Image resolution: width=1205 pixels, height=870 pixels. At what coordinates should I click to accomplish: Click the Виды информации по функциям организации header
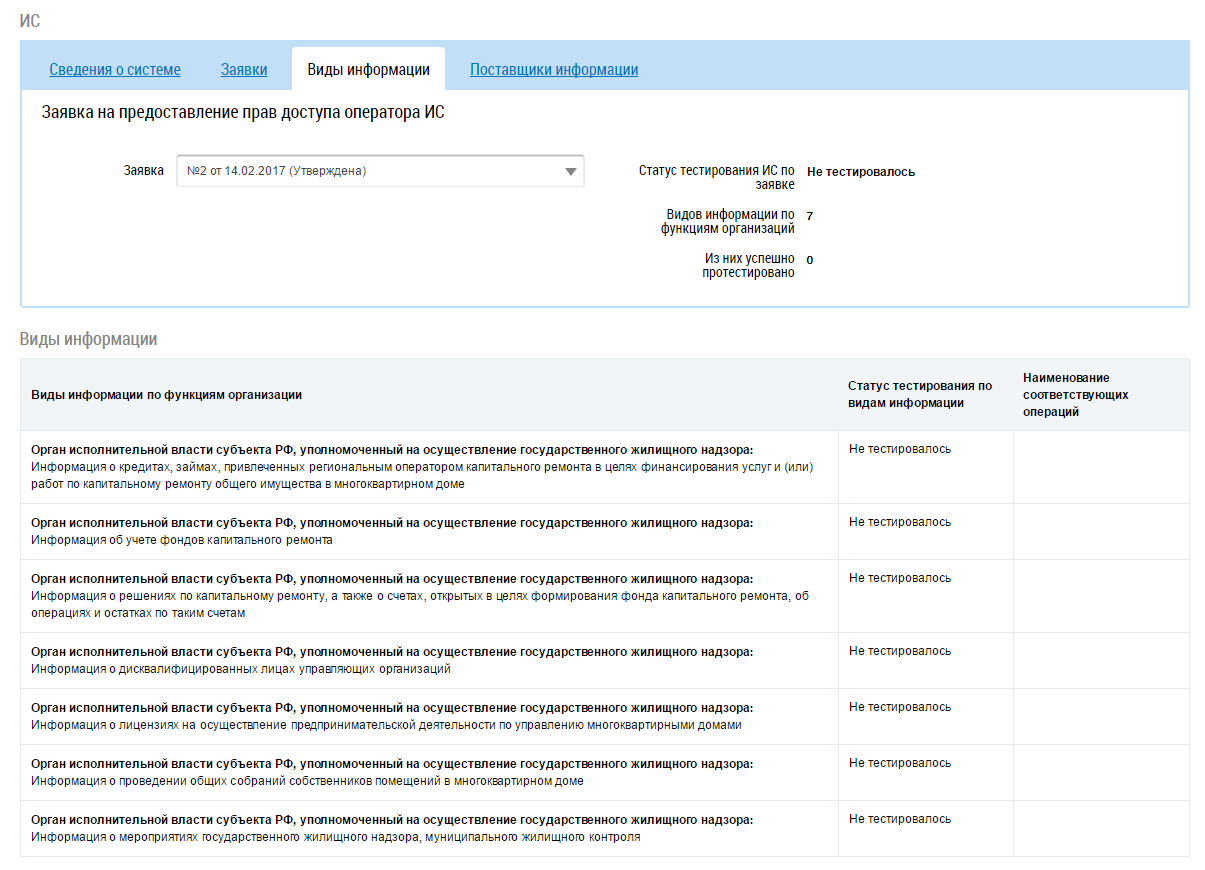click(x=167, y=395)
